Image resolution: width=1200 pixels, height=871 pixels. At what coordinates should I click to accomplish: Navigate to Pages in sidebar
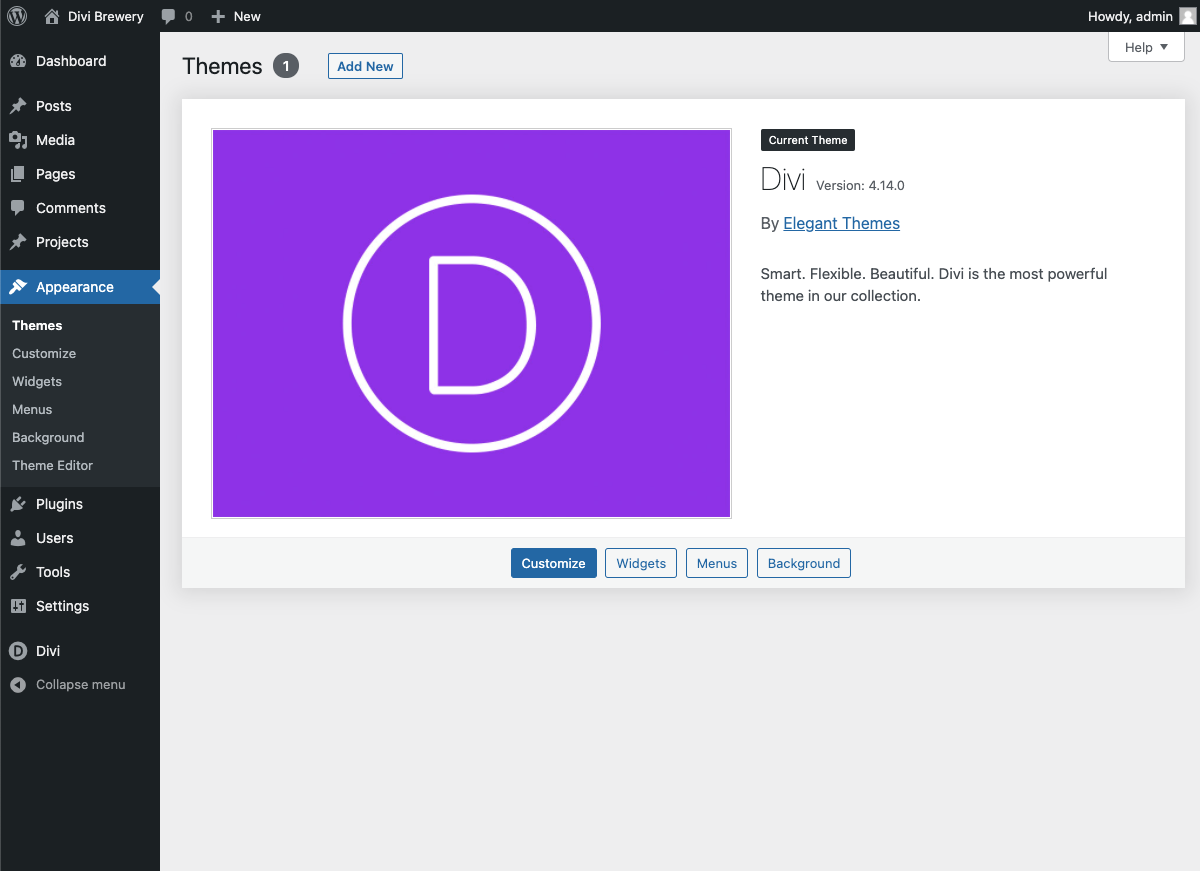[x=80, y=174]
